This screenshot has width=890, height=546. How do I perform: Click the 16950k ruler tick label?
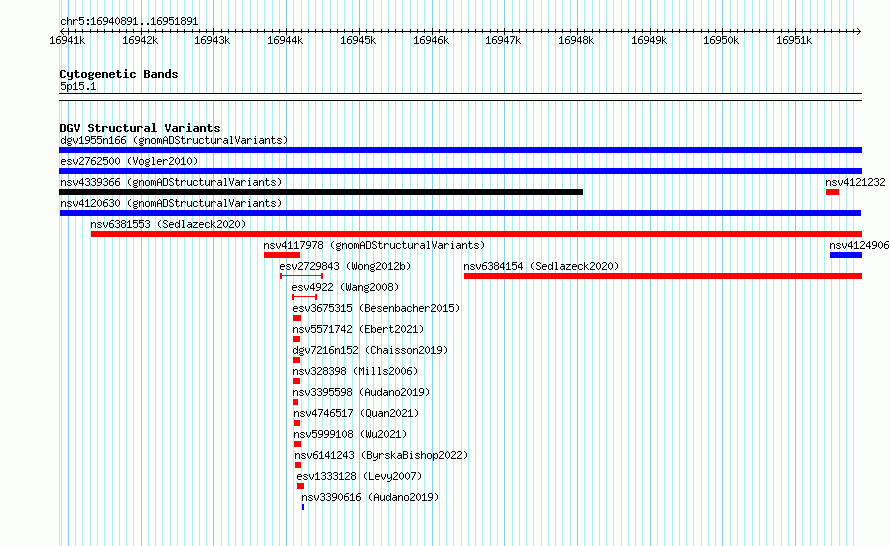click(x=721, y=40)
